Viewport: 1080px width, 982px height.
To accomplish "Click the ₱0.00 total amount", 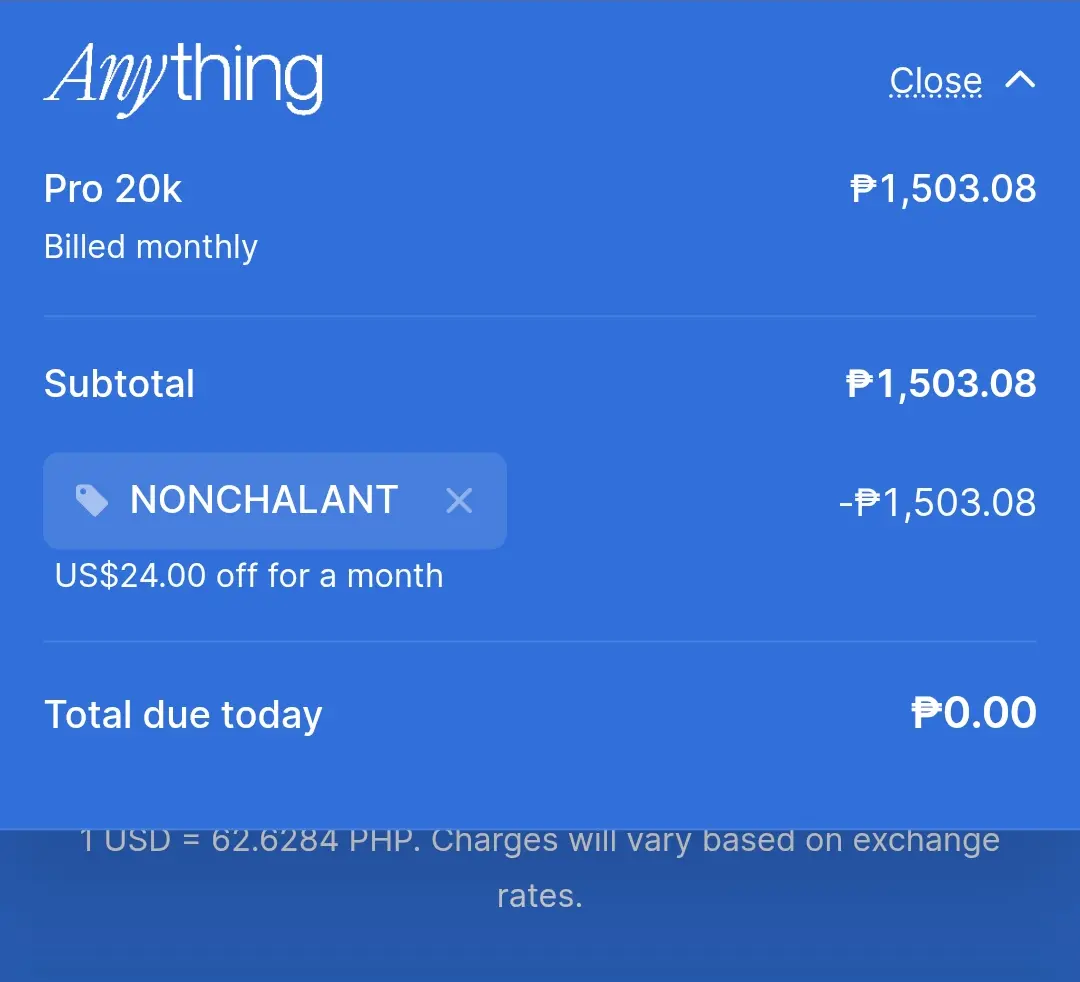I will pos(974,713).
